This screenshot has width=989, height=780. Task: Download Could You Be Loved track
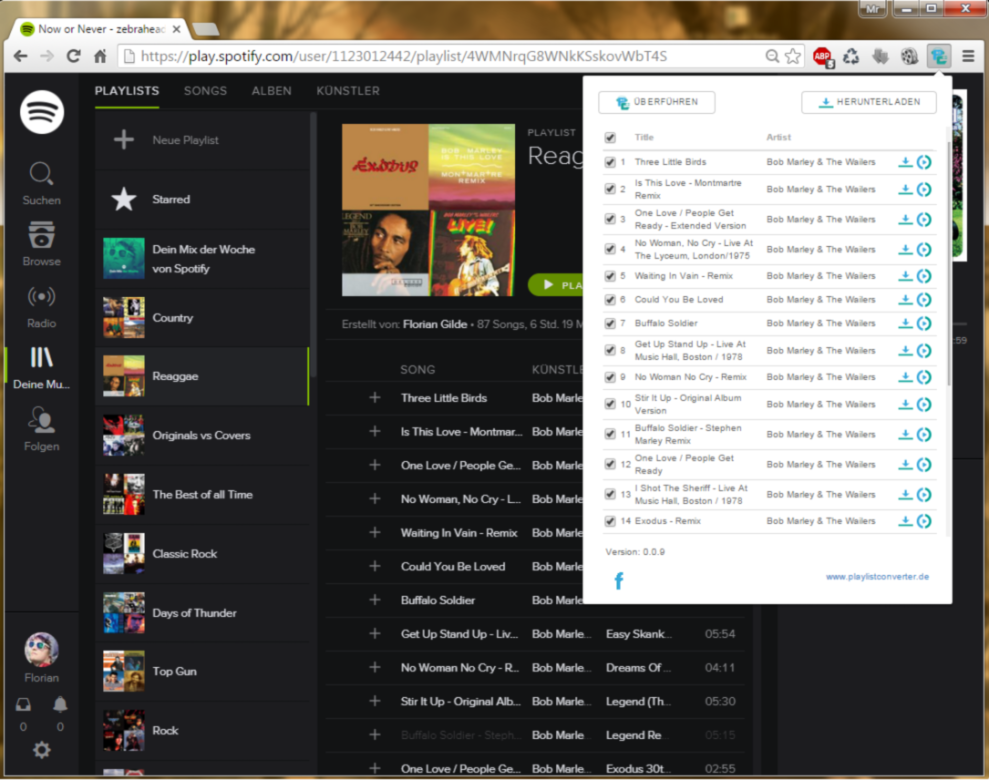pyautogui.click(x=905, y=300)
